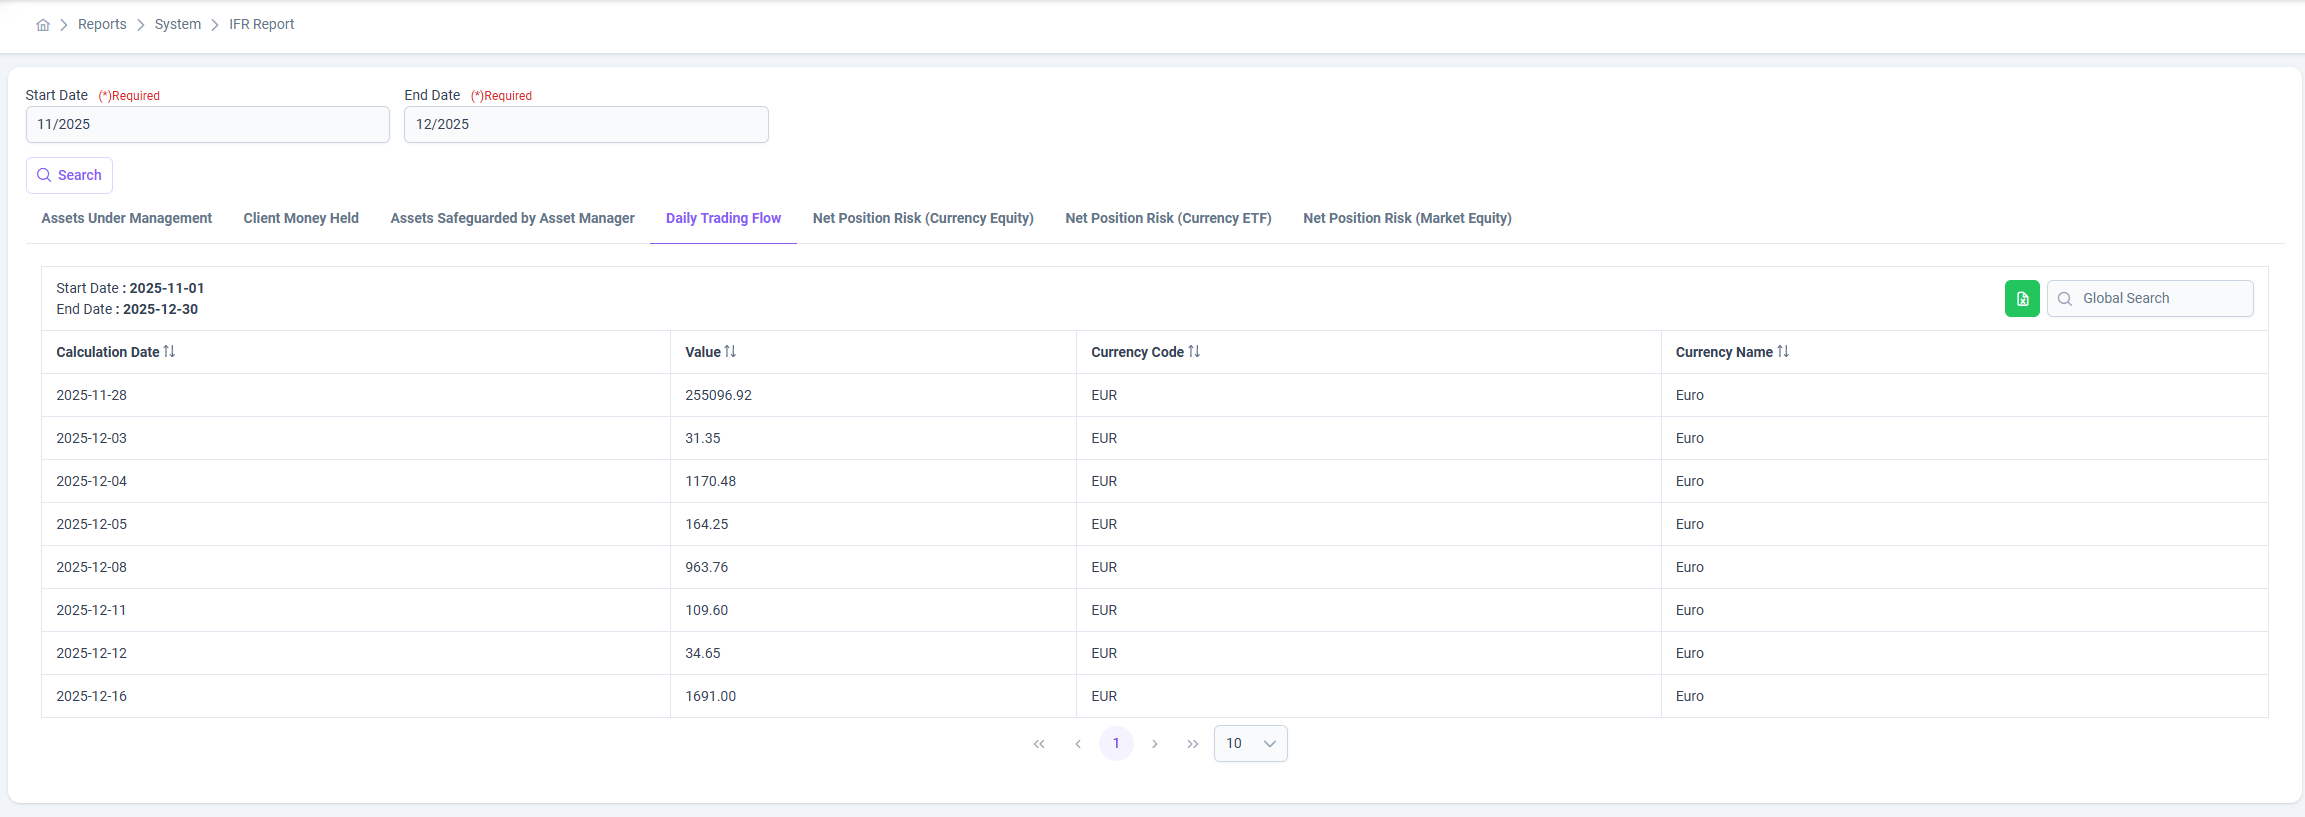
Task: Select the value 1691.00 cell
Action: (x=873, y=696)
